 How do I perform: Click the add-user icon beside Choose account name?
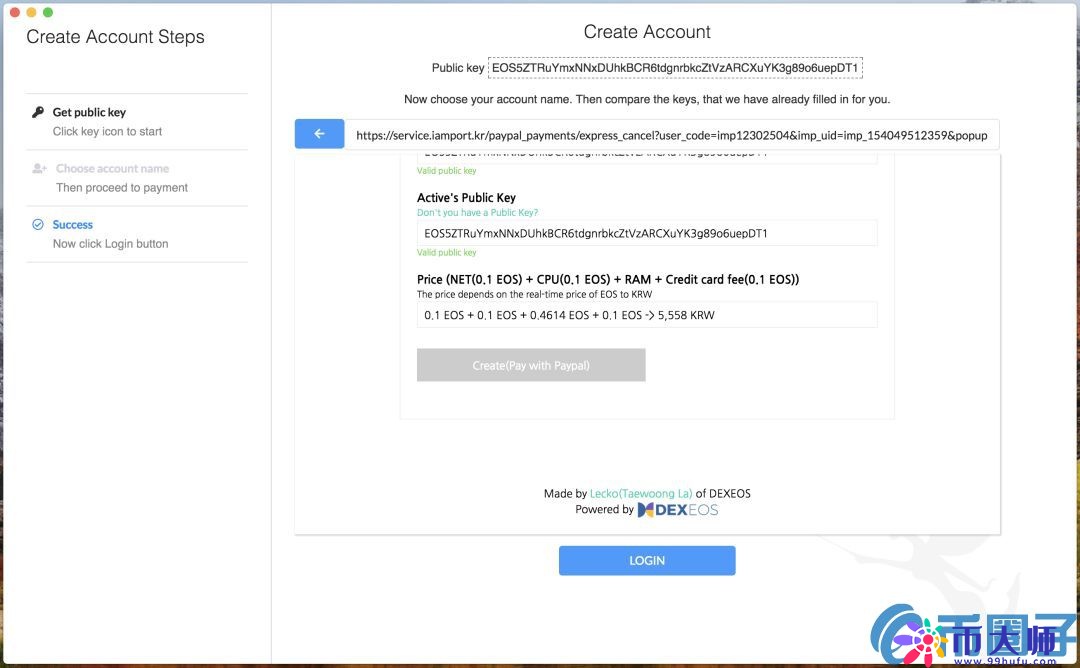click(x=39, y=169)
